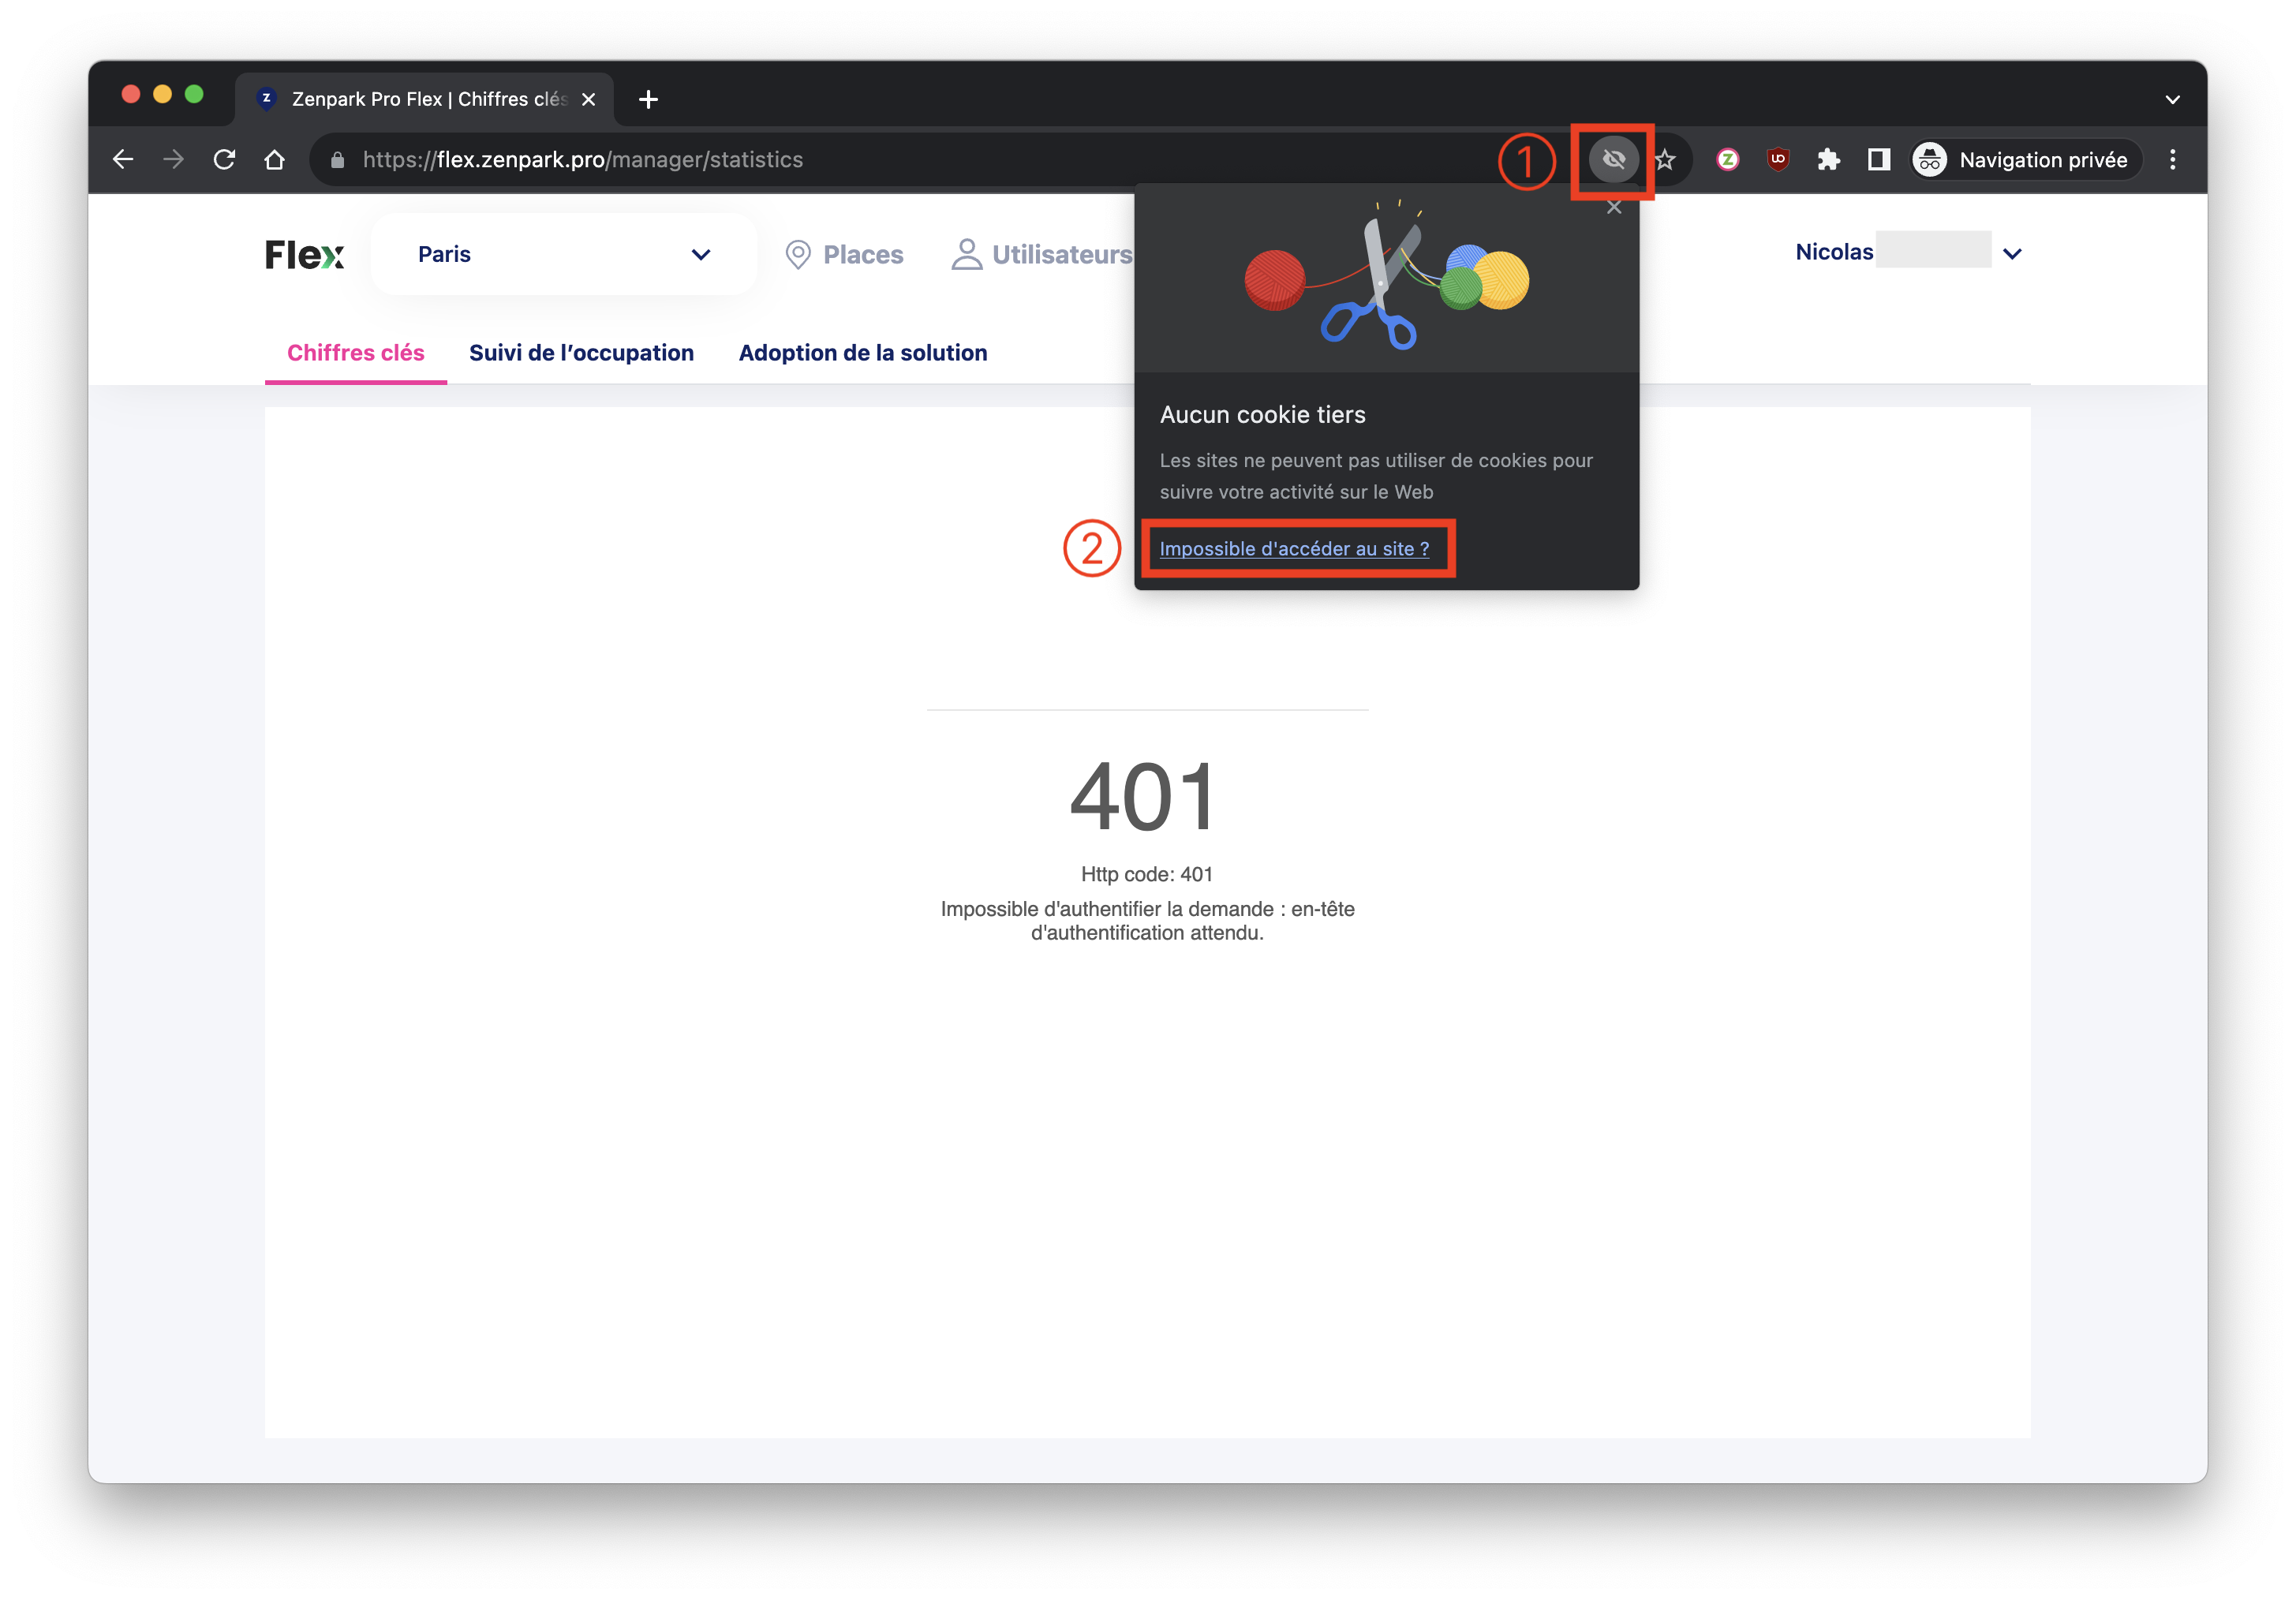Click the browser forward arrow
The height and width of the screenshot is (1600, 2296).
click(174, 160)
